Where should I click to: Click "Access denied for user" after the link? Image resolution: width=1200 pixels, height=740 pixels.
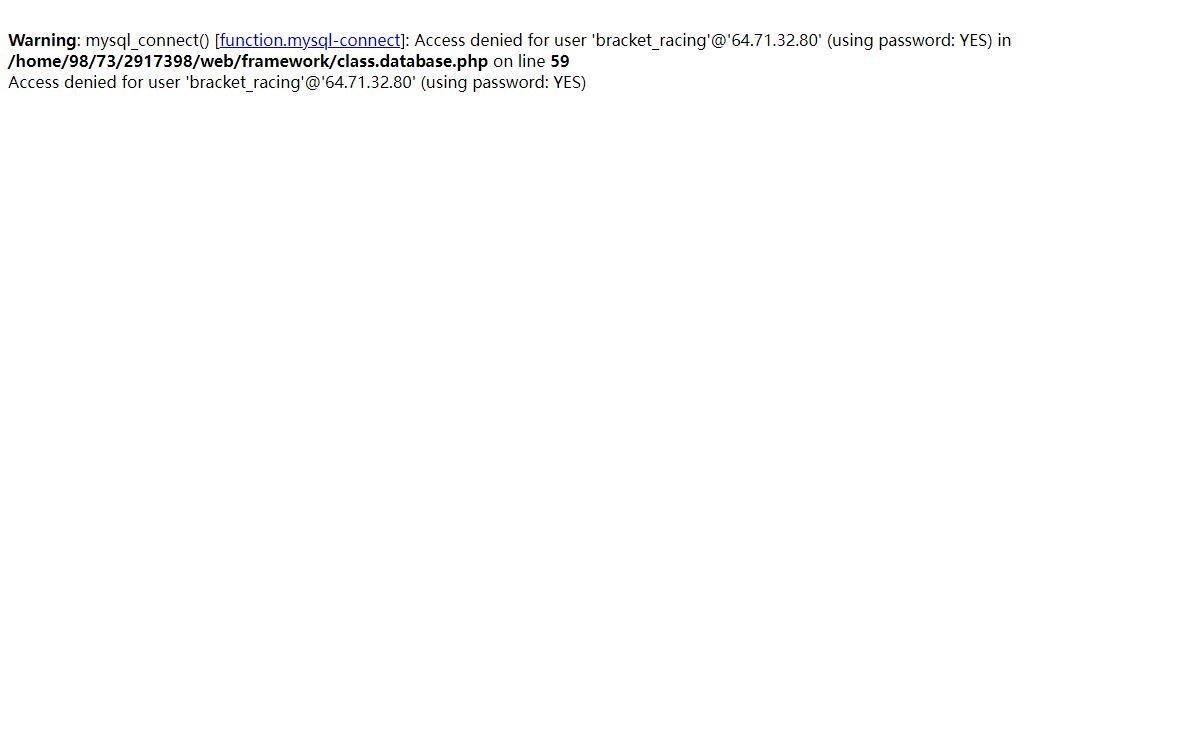point(500,41)
